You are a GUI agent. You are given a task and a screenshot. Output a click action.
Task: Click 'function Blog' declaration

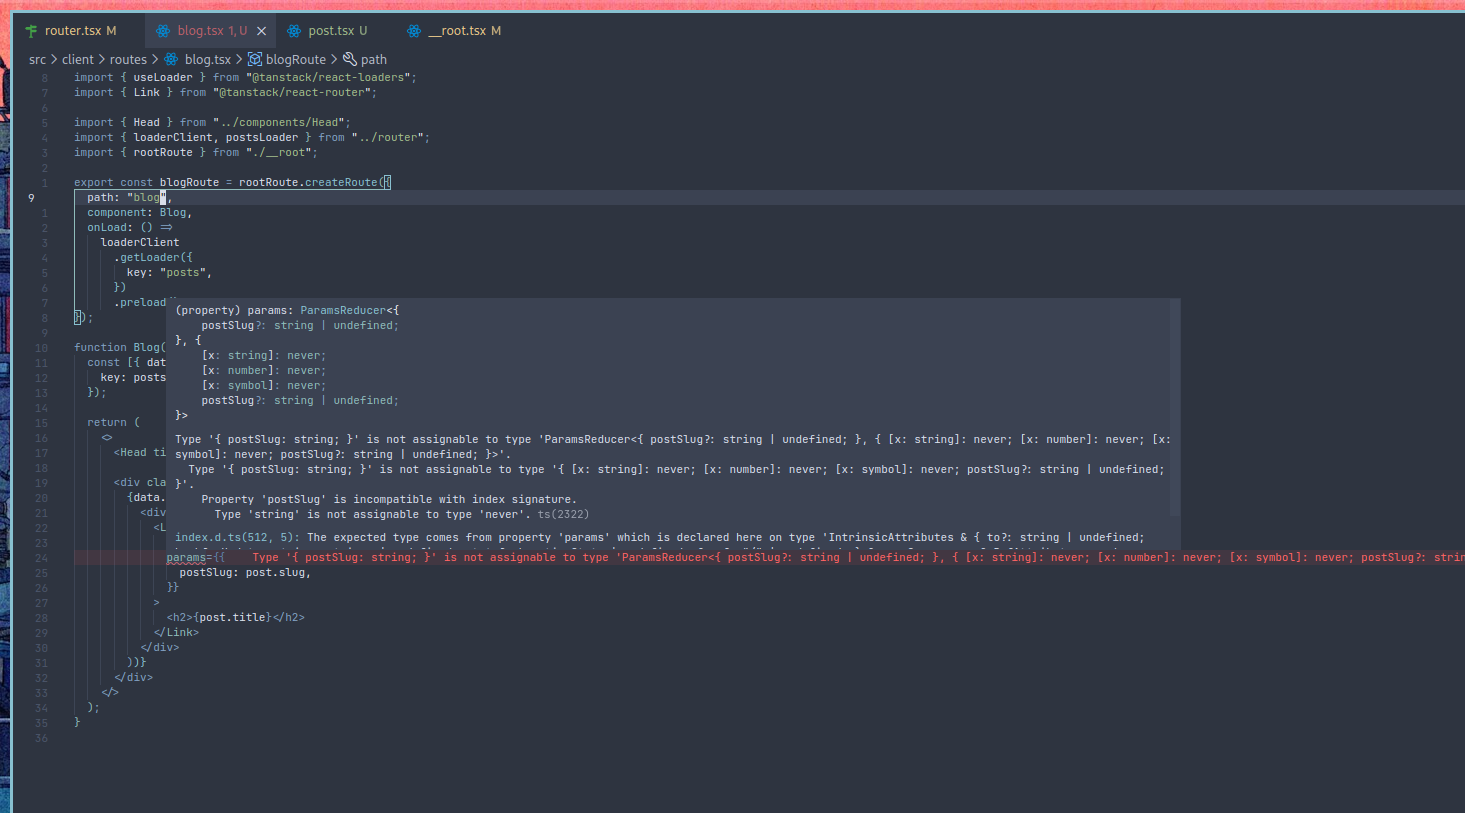pyautogui.click(x=117, y=348)
